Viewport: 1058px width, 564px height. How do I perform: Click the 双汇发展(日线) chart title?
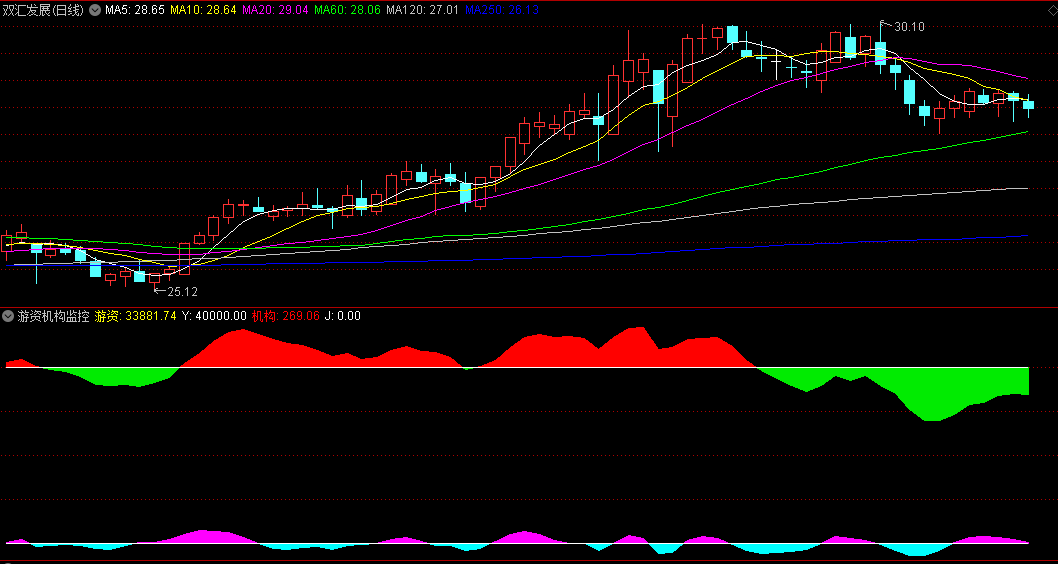(44, 10)
